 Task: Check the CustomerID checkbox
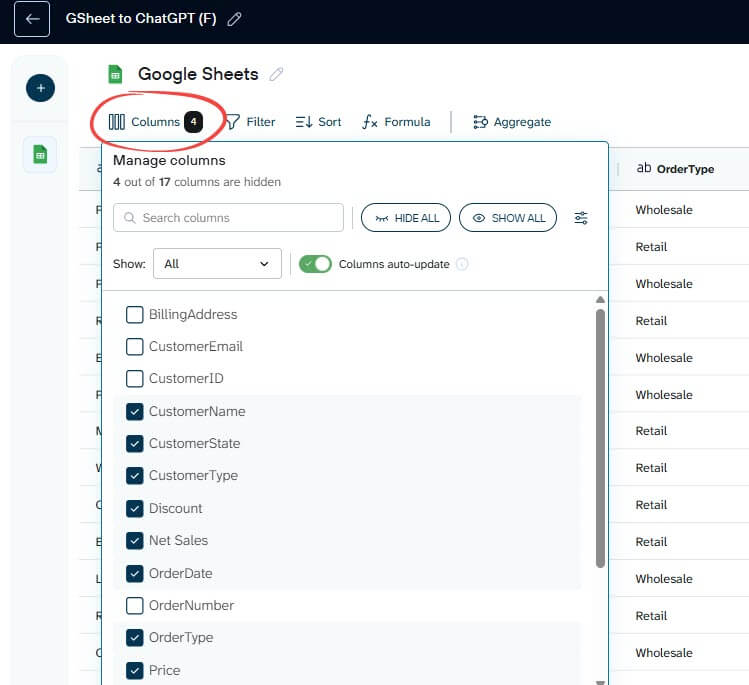135,379
